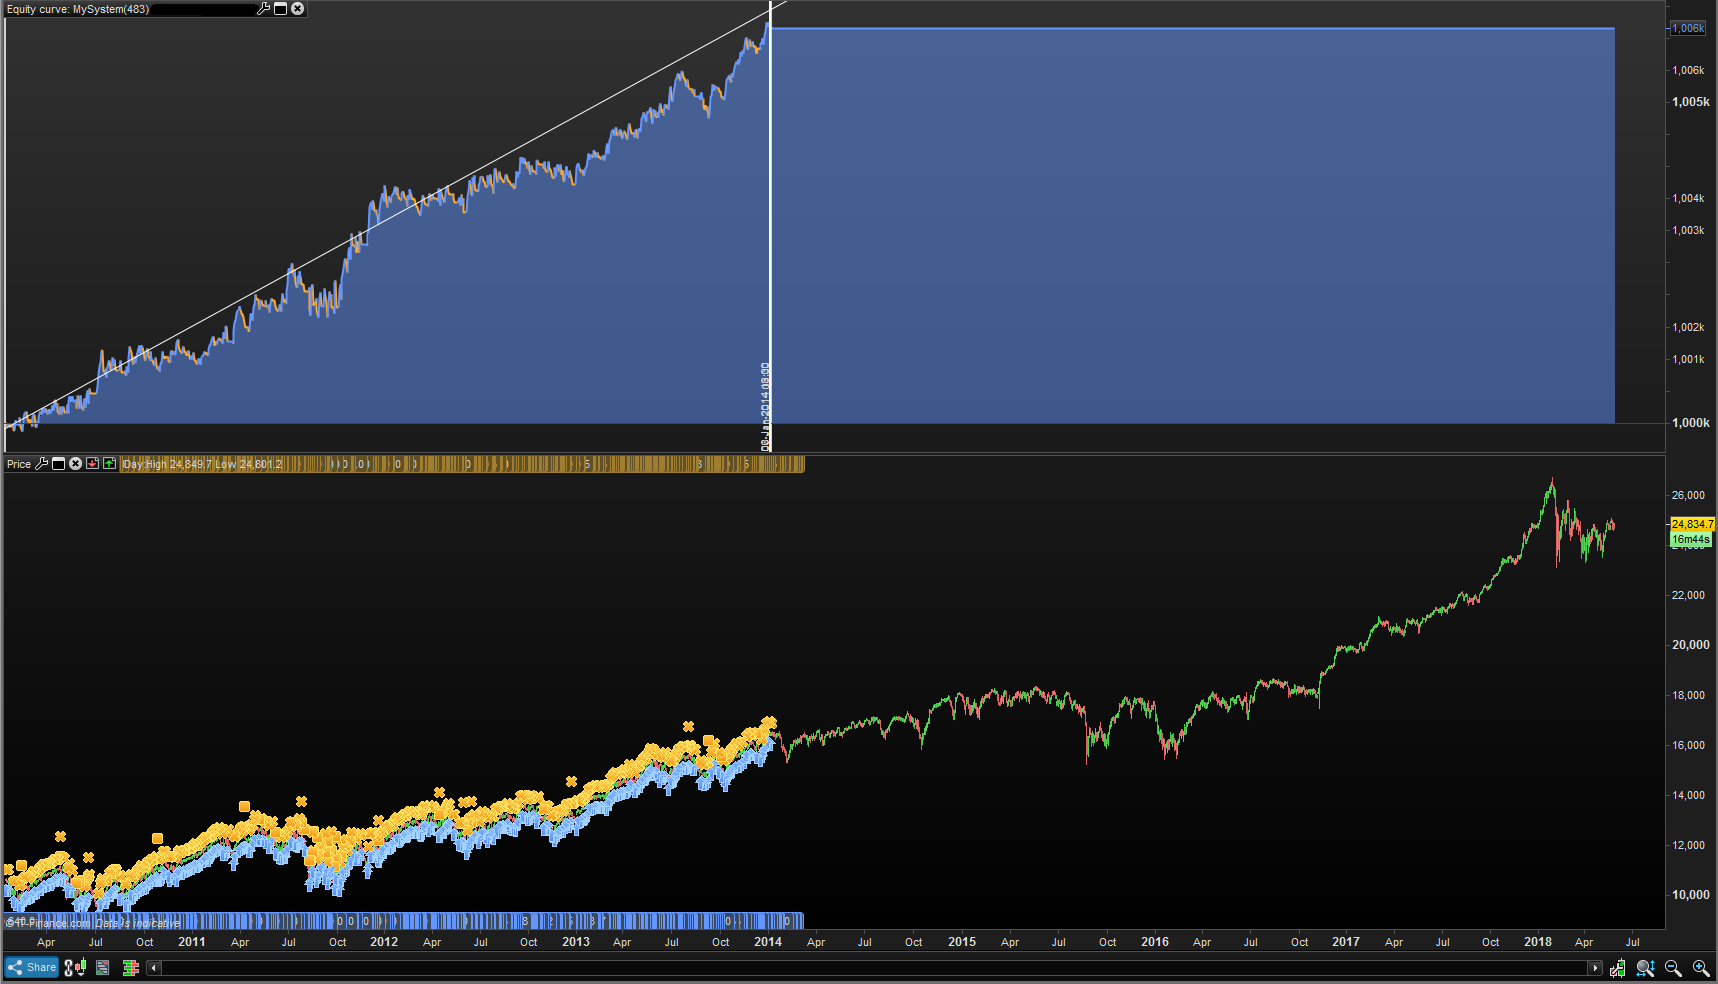Click the red-green bars icon in bottom toolbar
This screenshot has height=984, width=1718.
point(130,967)
